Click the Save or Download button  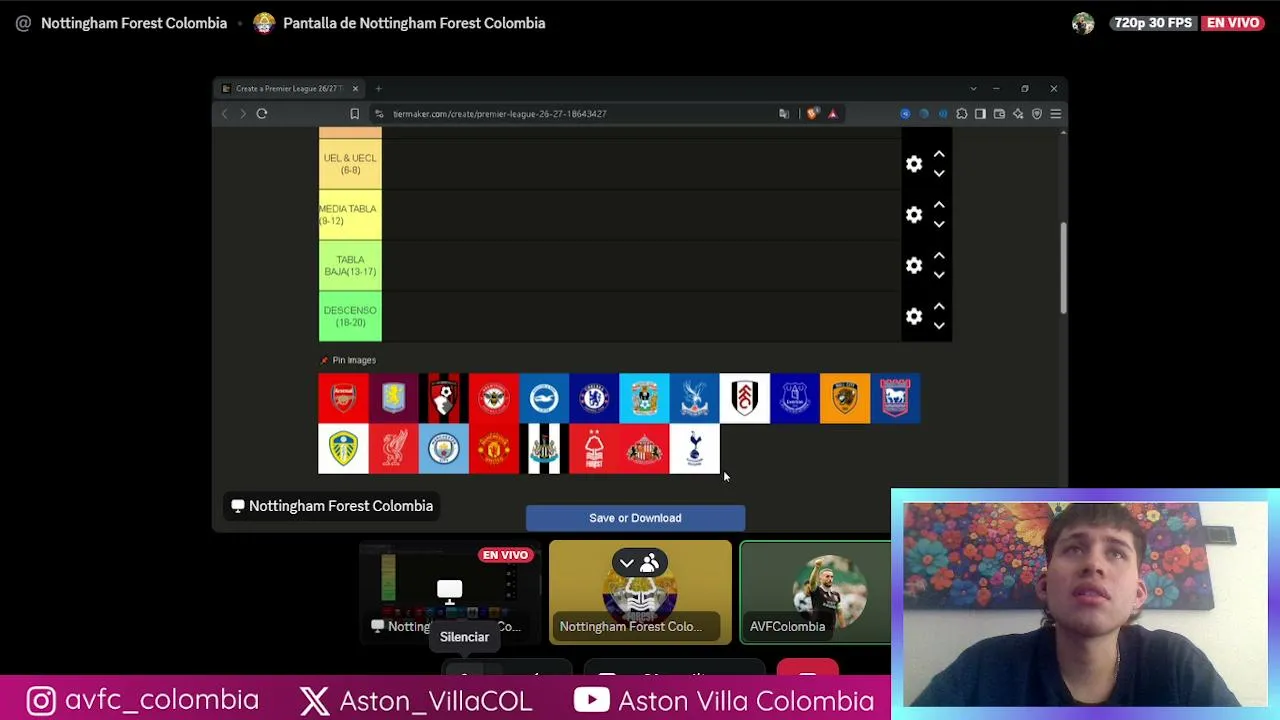(635, 518)
